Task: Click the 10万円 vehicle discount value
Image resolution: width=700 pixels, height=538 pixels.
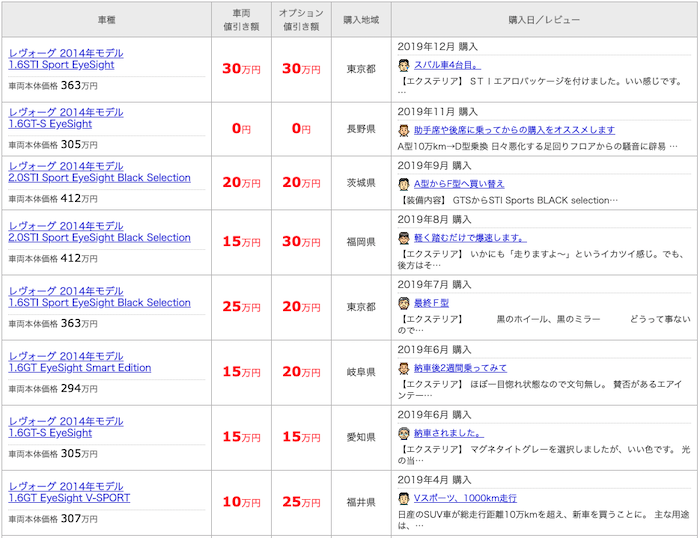Action: tap(242, 502)
